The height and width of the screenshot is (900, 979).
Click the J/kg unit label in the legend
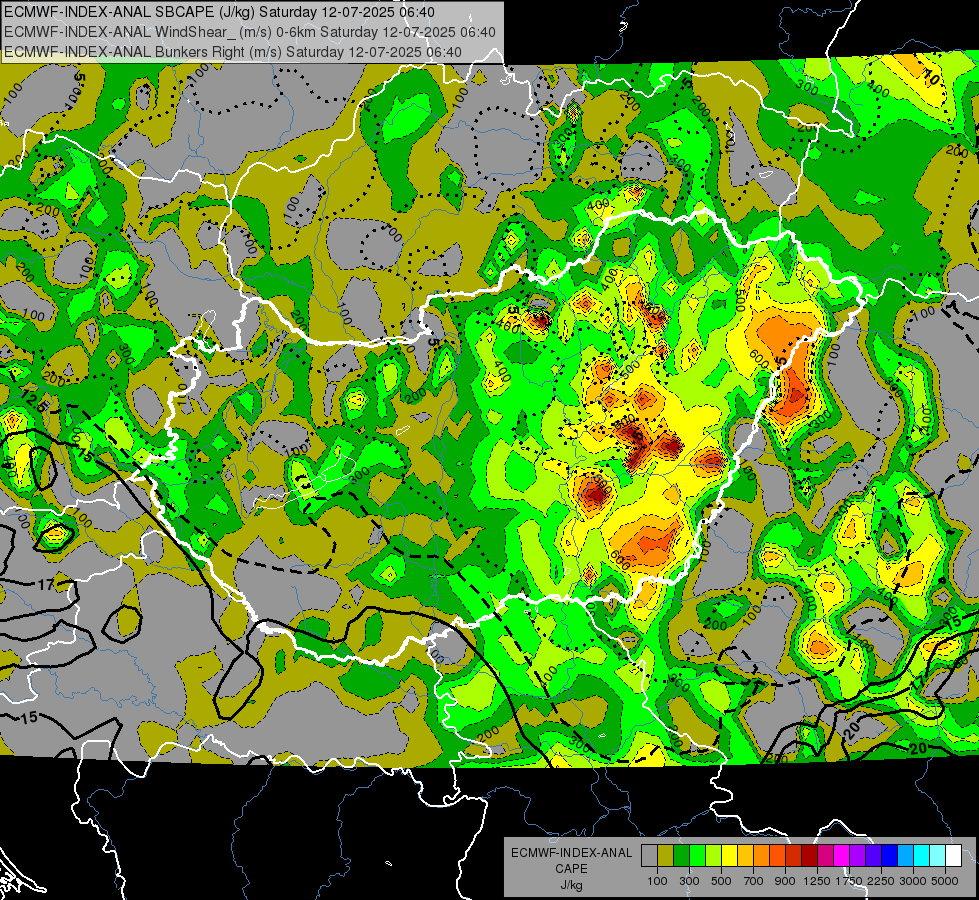[x=572, y=885]
